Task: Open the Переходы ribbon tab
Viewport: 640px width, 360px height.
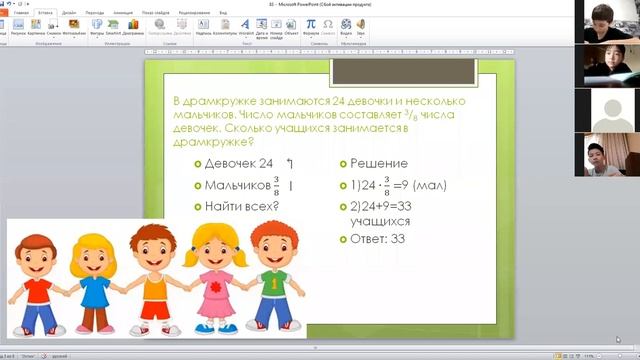Action: (x=95, y=13)
